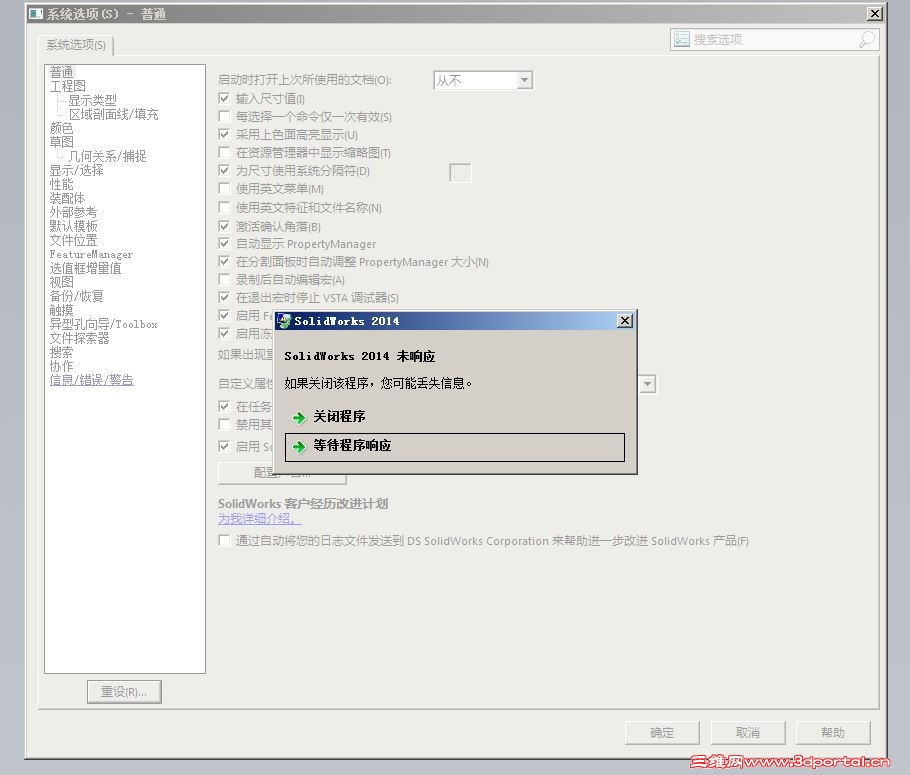Select 工程图 in options tree

coord(68,86)
